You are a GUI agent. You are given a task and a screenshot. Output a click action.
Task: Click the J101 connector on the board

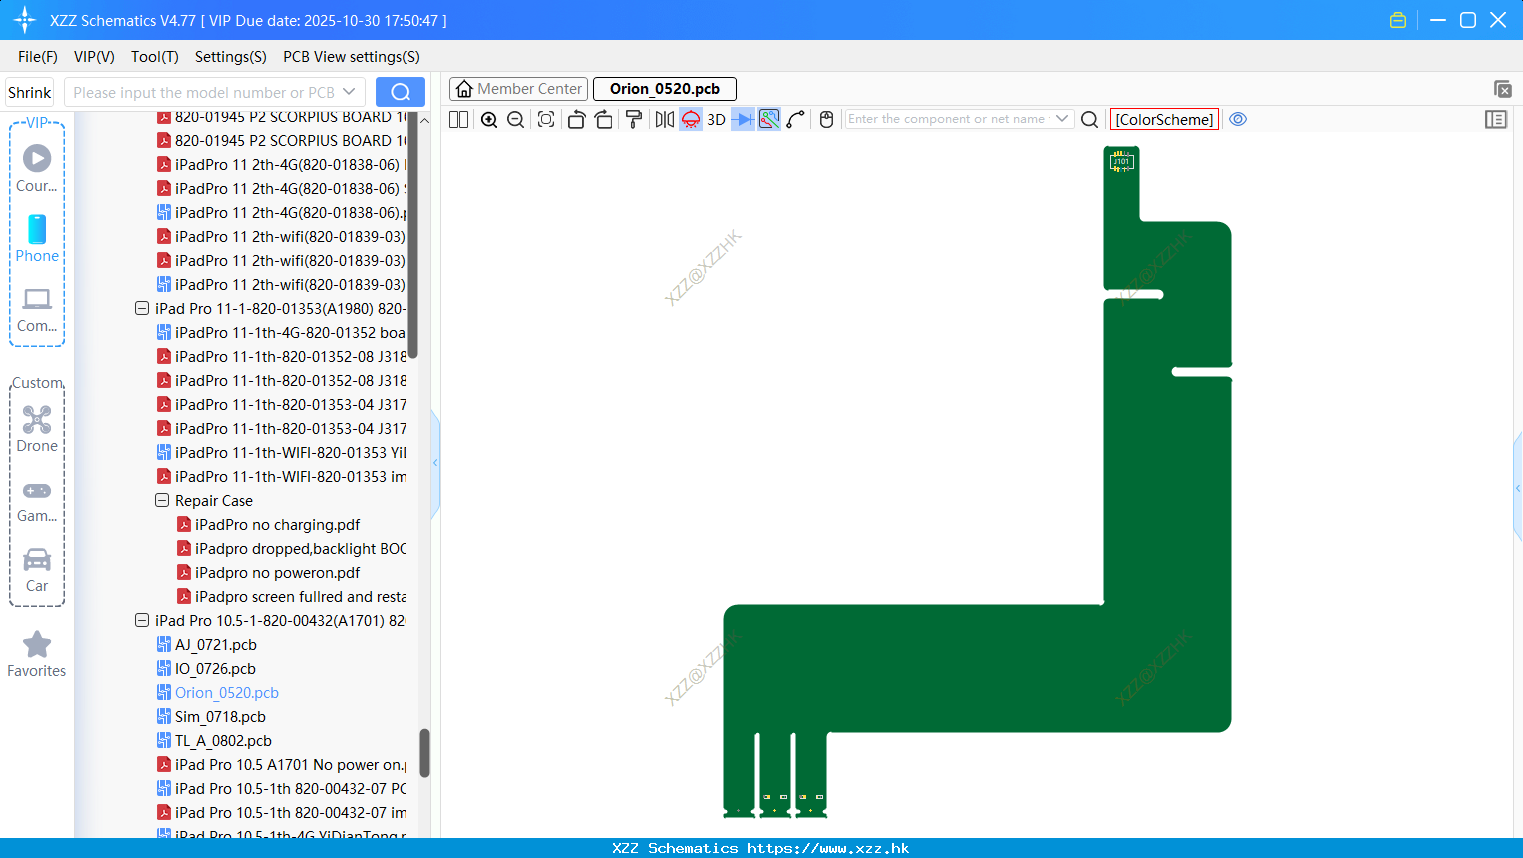[1121, 161]
